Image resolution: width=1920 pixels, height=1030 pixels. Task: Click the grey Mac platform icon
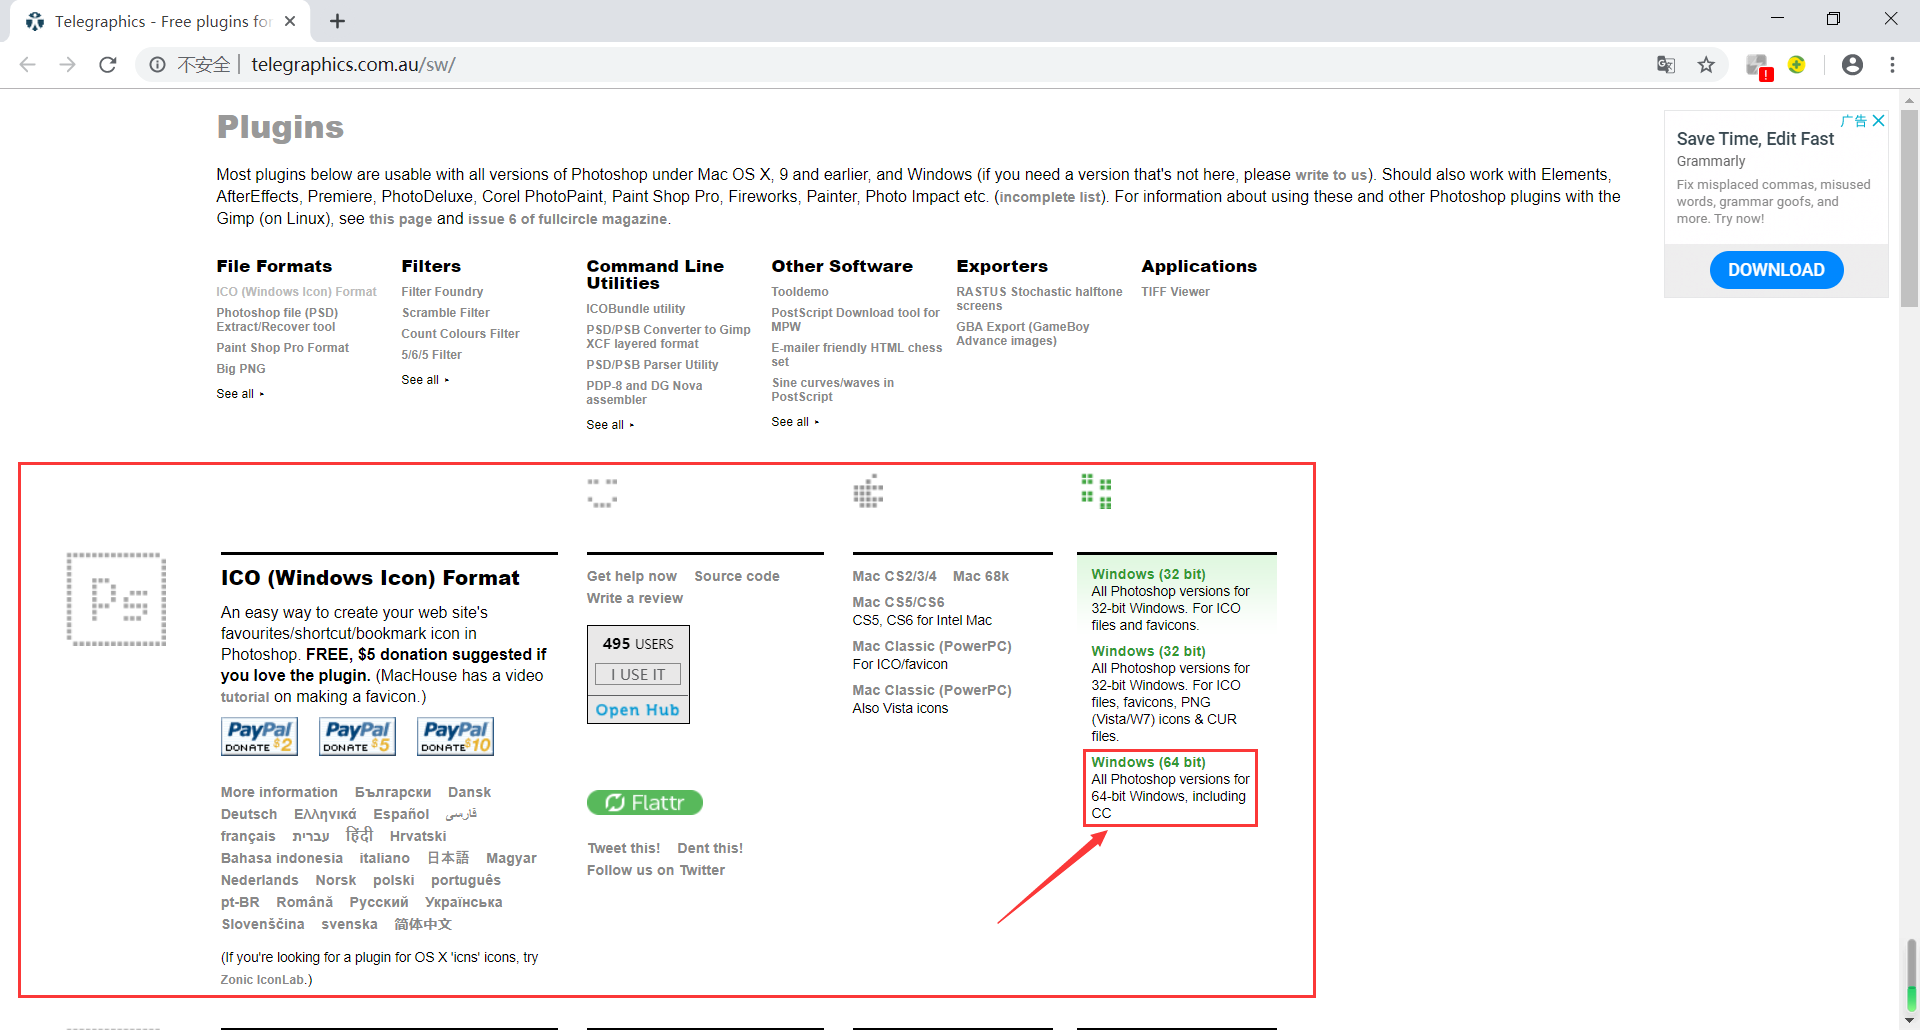point(868,491)
